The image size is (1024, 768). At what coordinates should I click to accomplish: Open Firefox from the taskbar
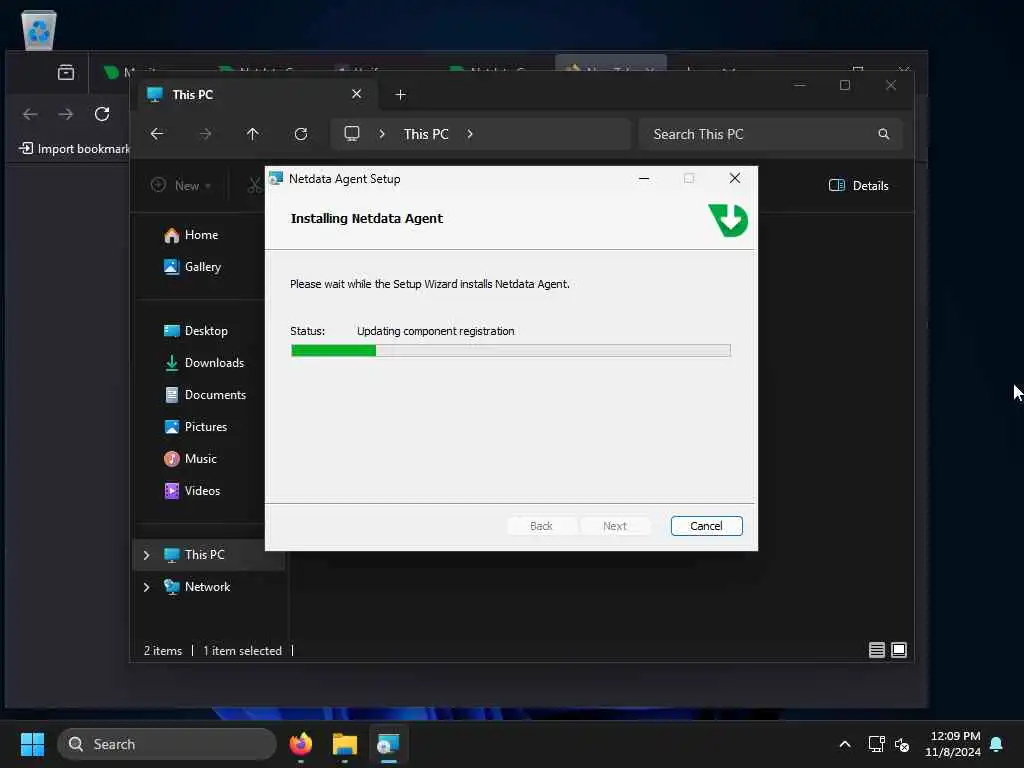tap(301, 744)
